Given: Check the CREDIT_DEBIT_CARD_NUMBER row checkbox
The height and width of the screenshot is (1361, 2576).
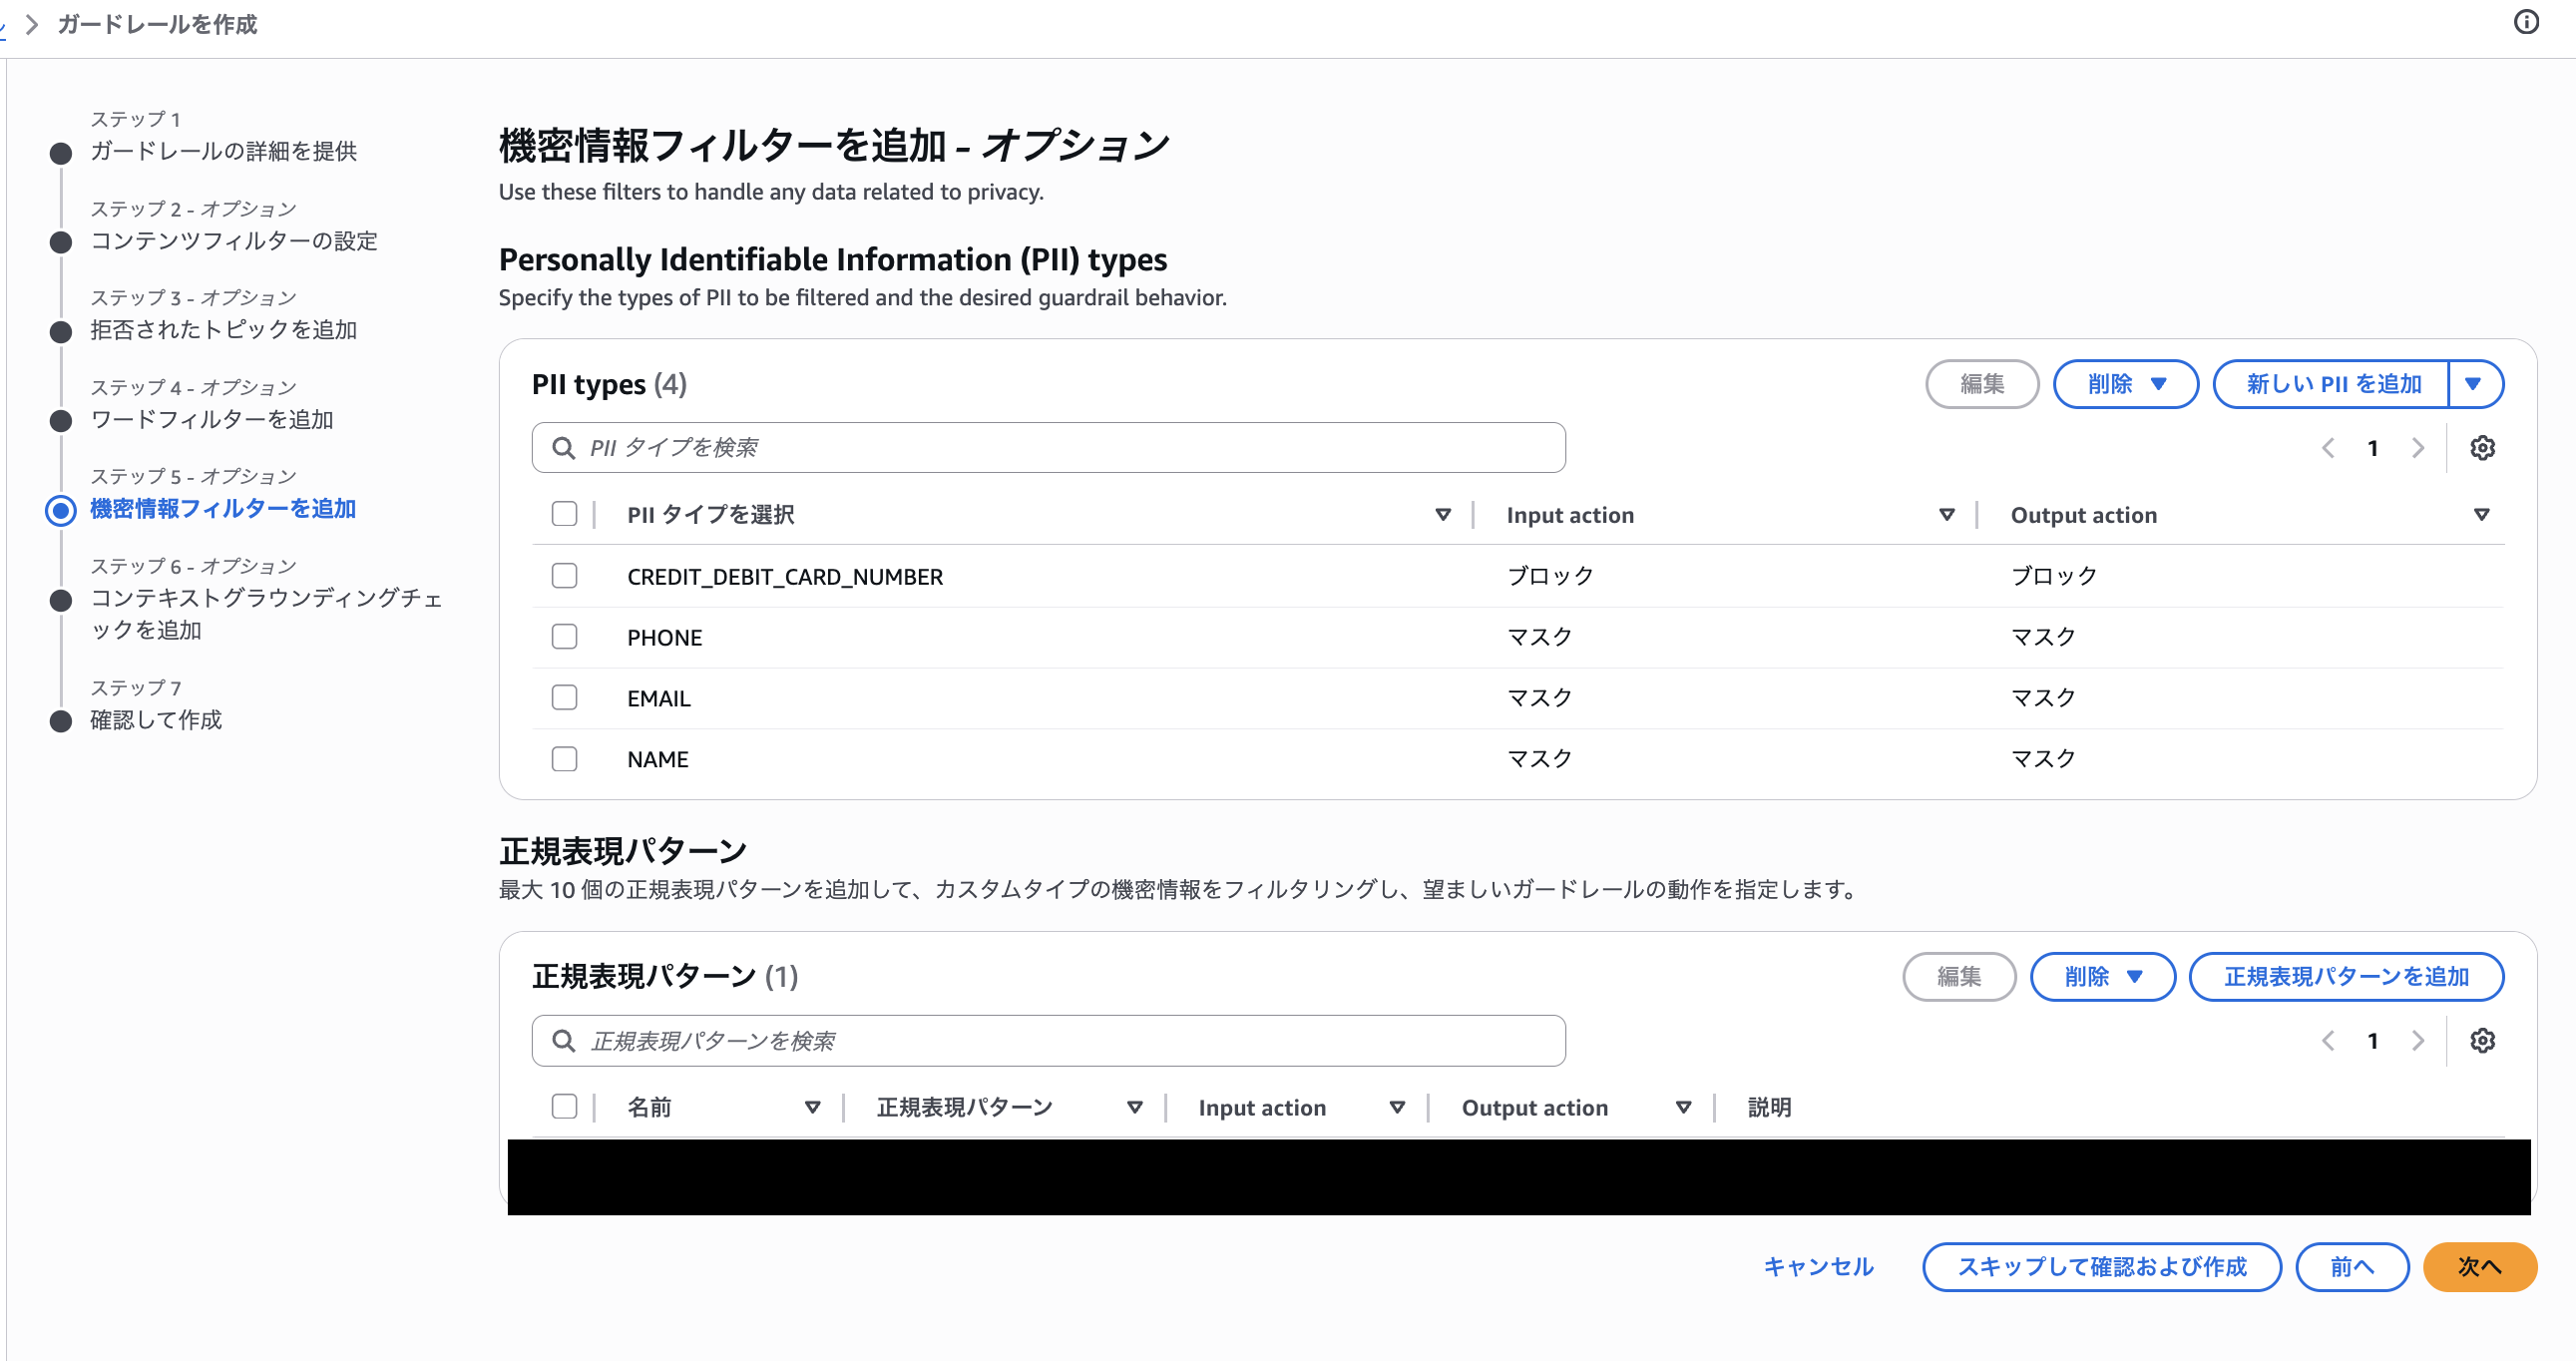Looking at the screenshot, I should (565, 576).
